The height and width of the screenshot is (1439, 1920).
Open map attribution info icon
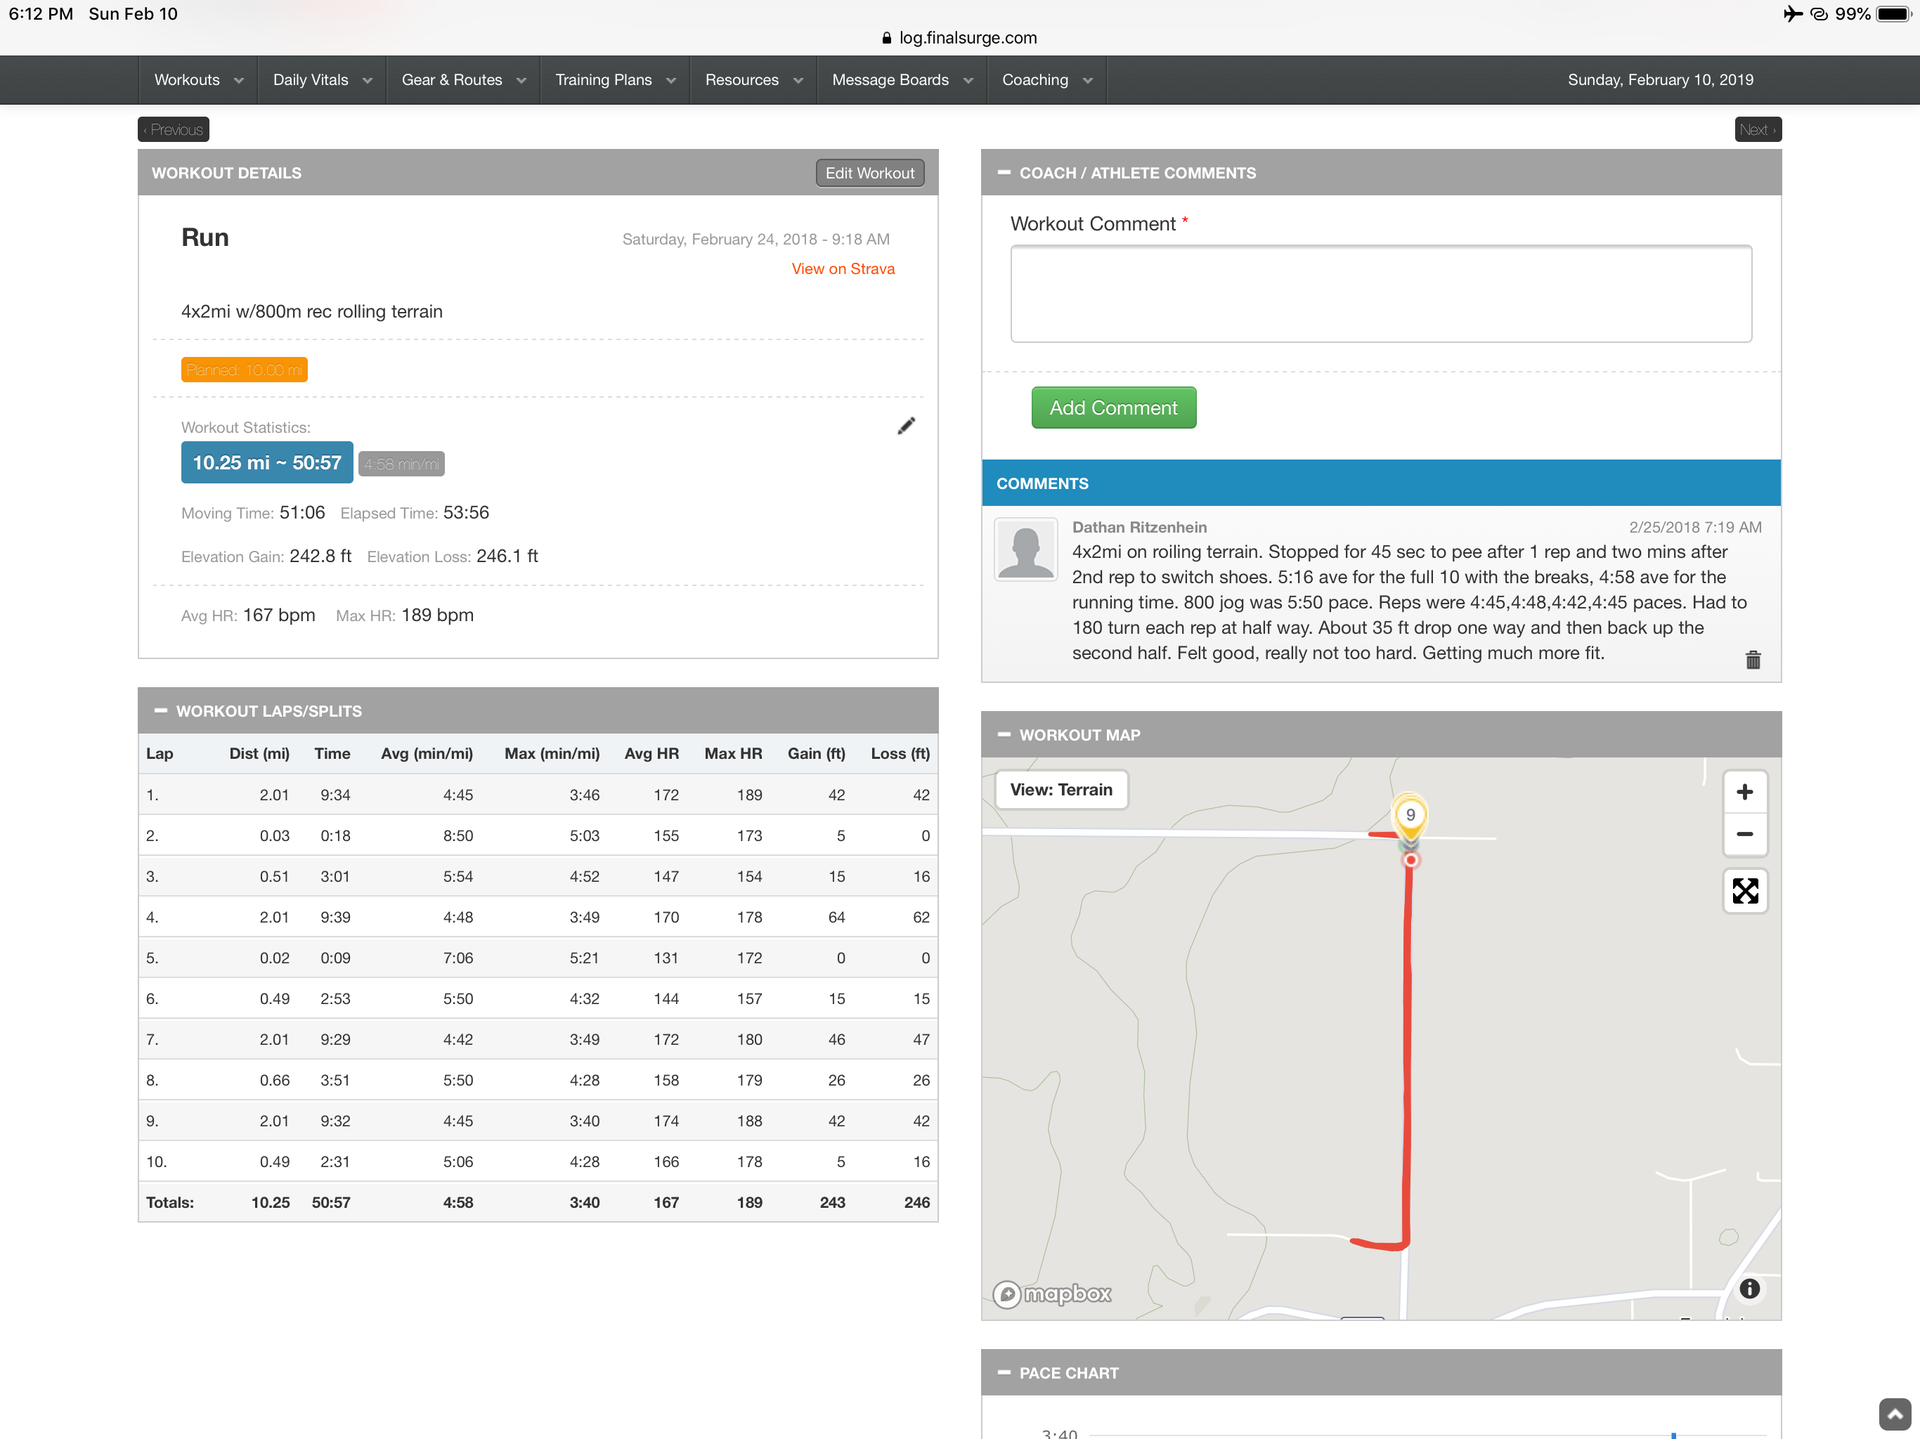point(1749,1289)
